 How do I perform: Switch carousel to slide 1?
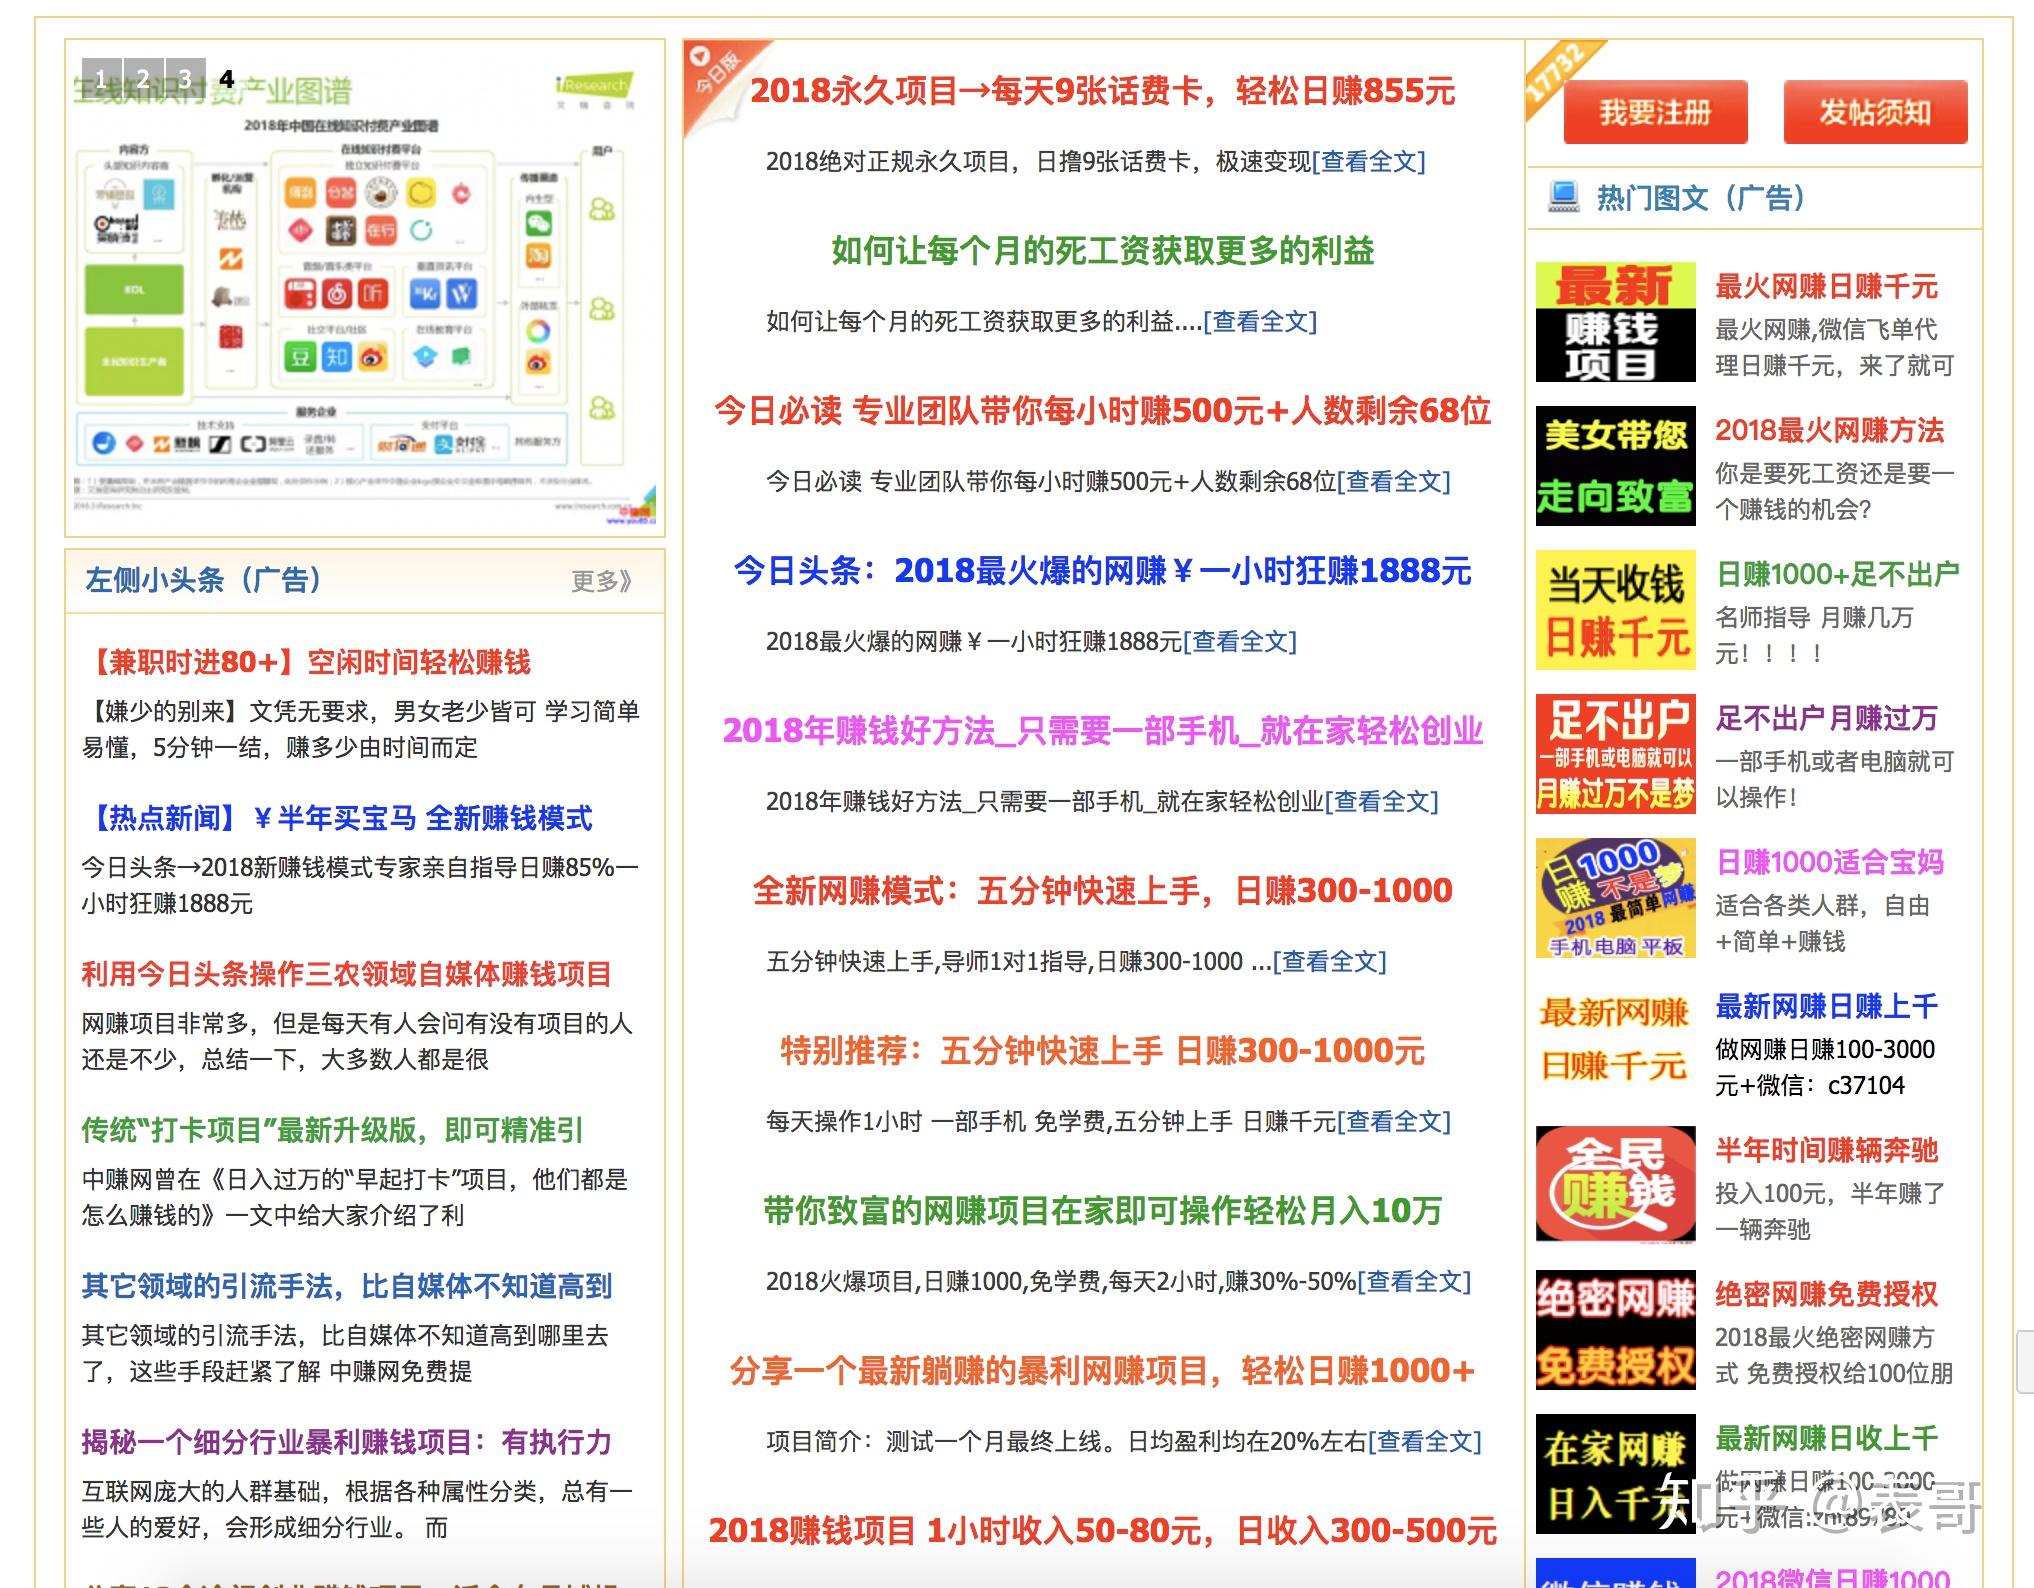(101, 78)
